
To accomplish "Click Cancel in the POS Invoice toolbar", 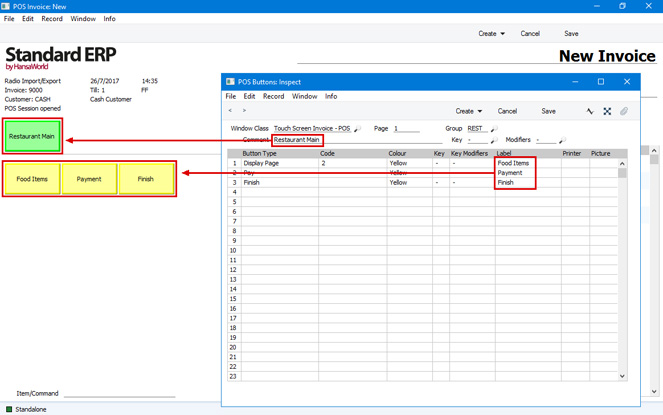I will click(530, 33).
